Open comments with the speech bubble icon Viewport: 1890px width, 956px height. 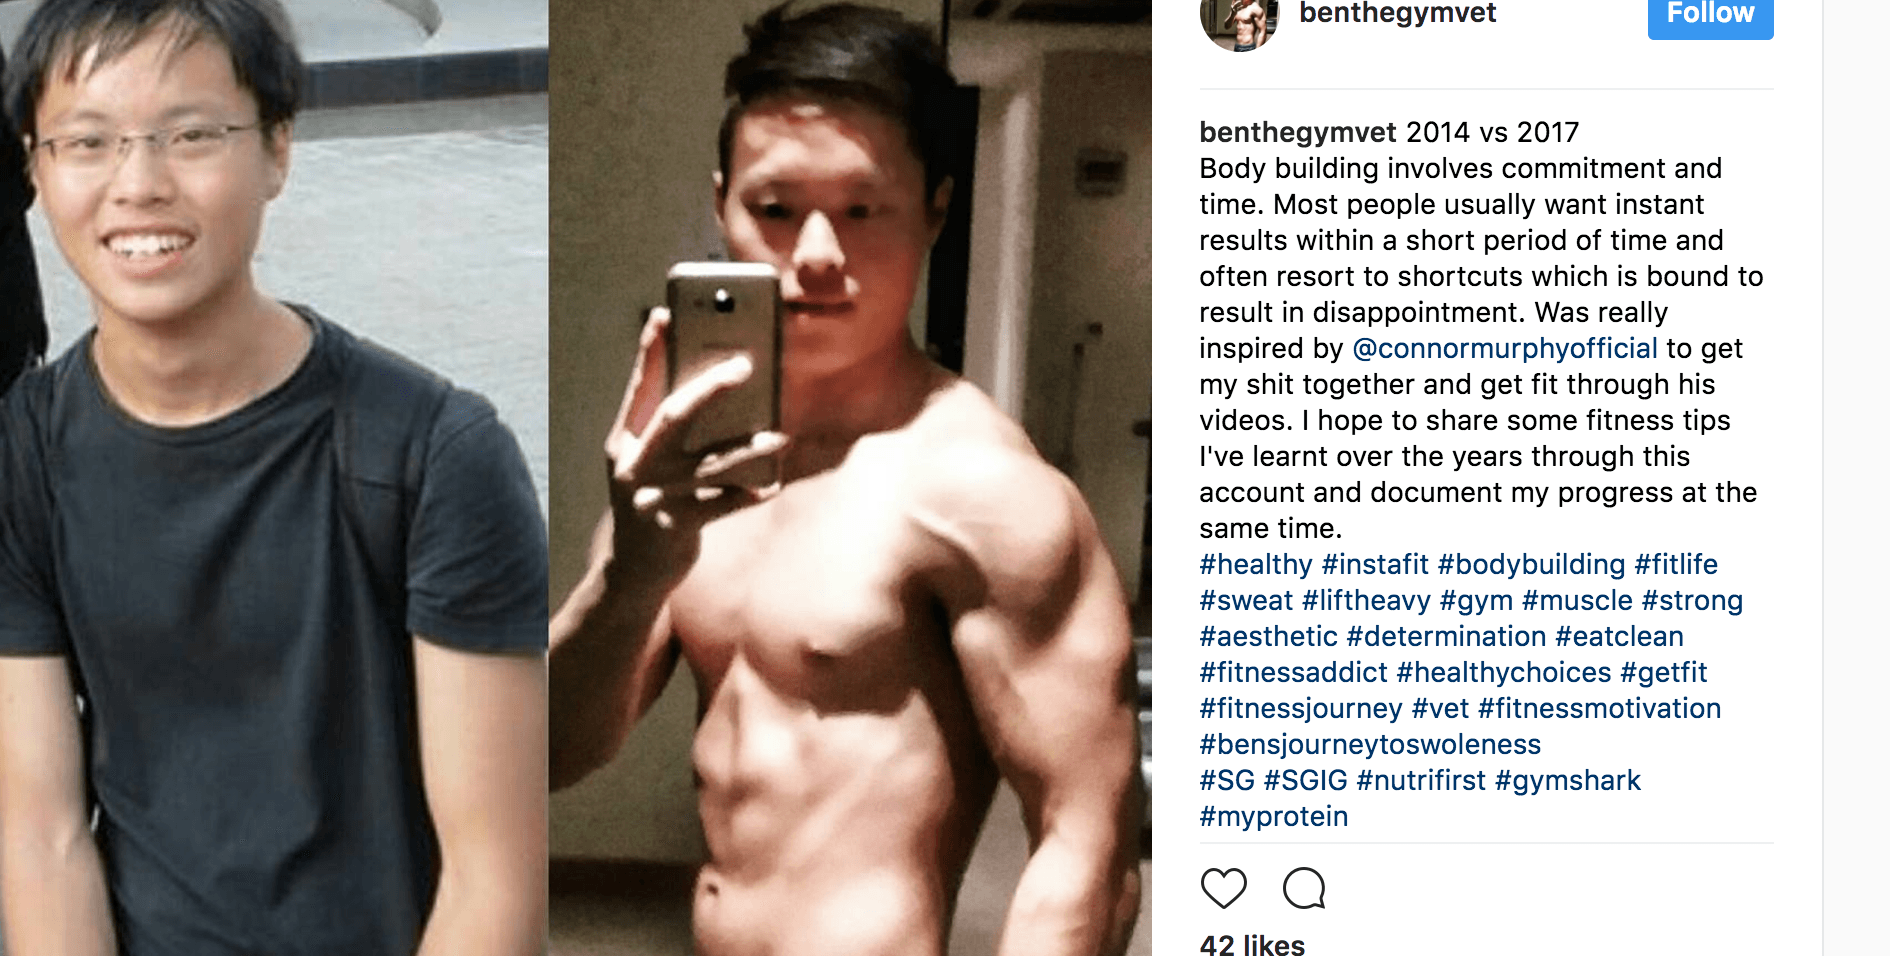(x=1304, y=887)
